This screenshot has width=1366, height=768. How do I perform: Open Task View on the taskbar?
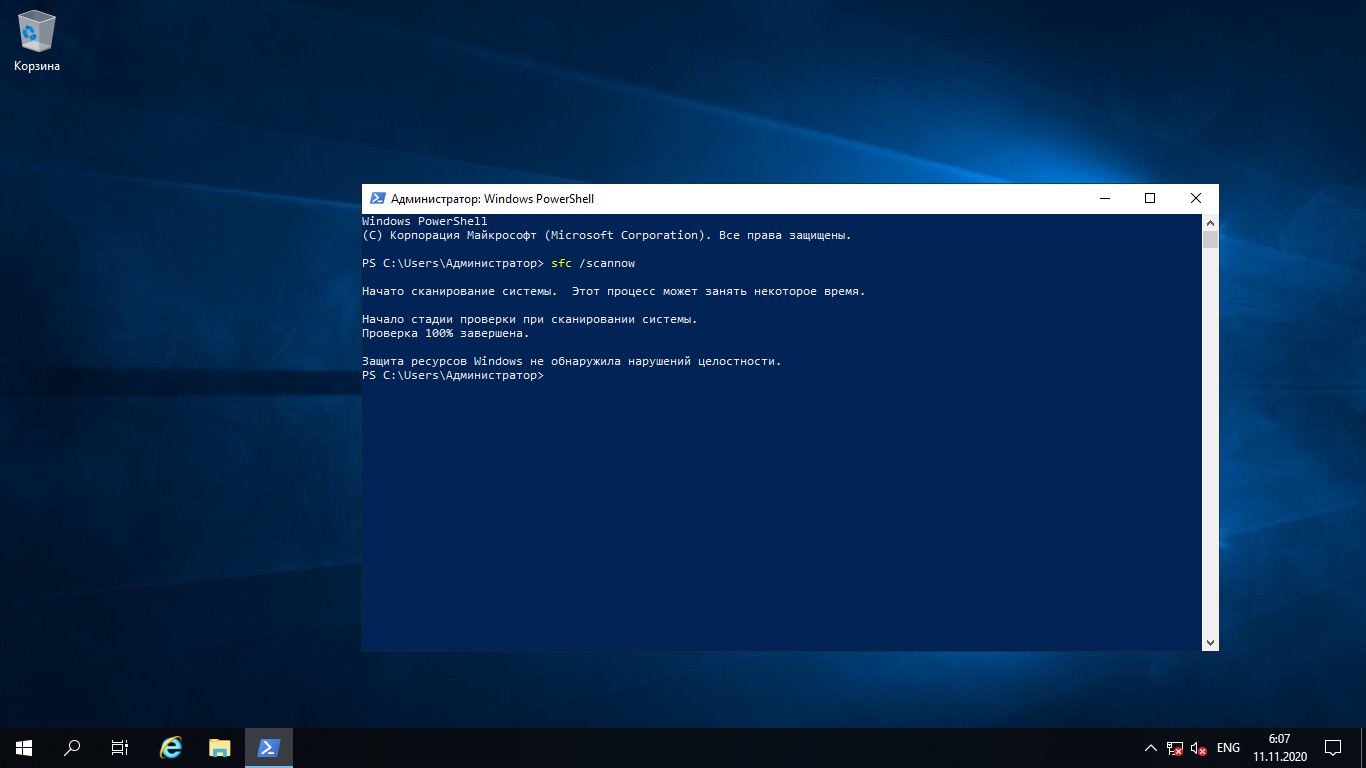tap(120, 748)
